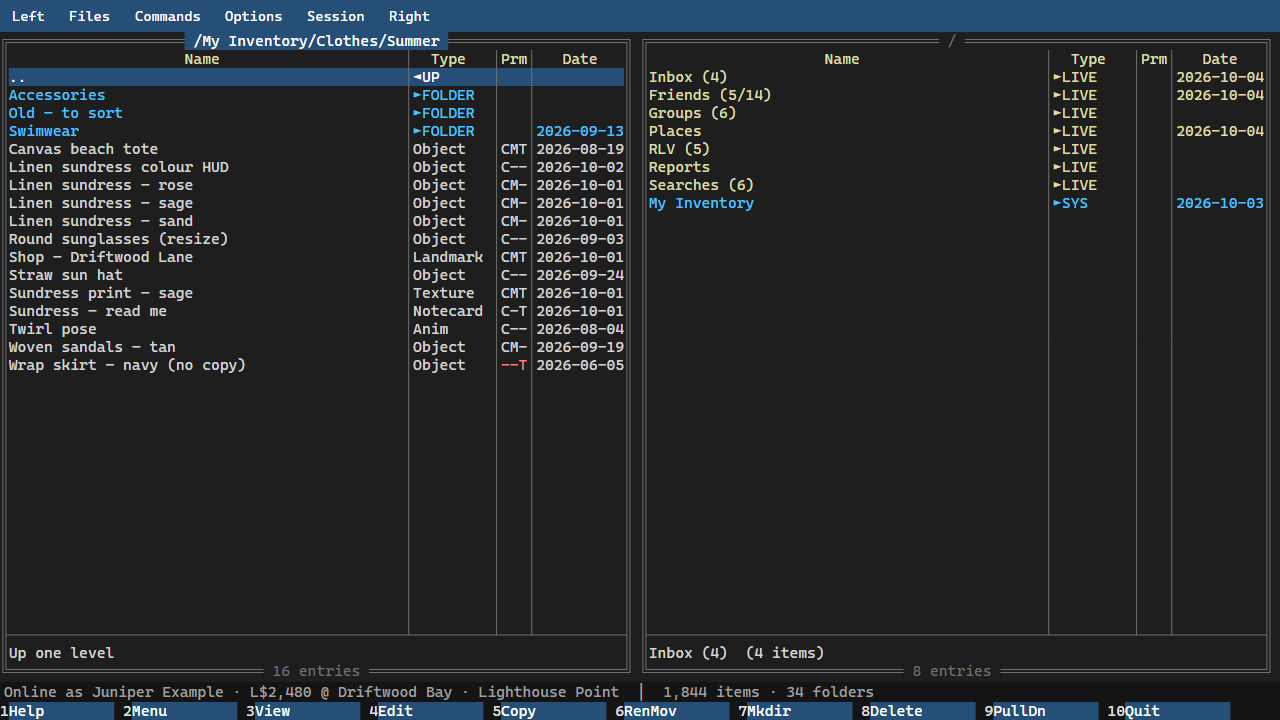Image resolution: width=1280 pixels, height=720 pixels.
Task: Select 'Twirl pose' animation
Action: [316, 329]
